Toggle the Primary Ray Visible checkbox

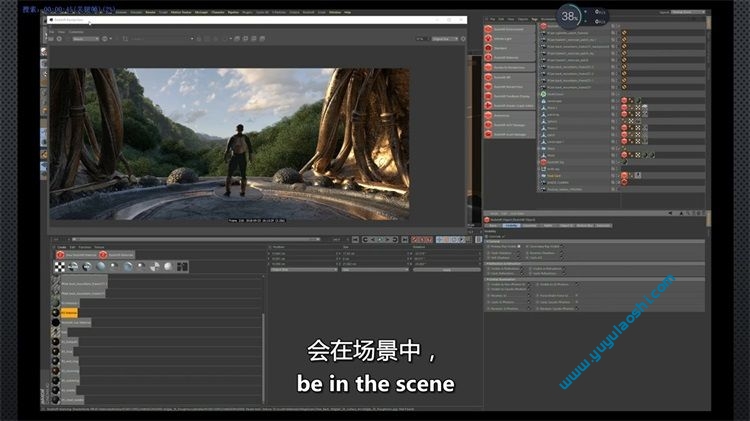(x=519, y=246)
